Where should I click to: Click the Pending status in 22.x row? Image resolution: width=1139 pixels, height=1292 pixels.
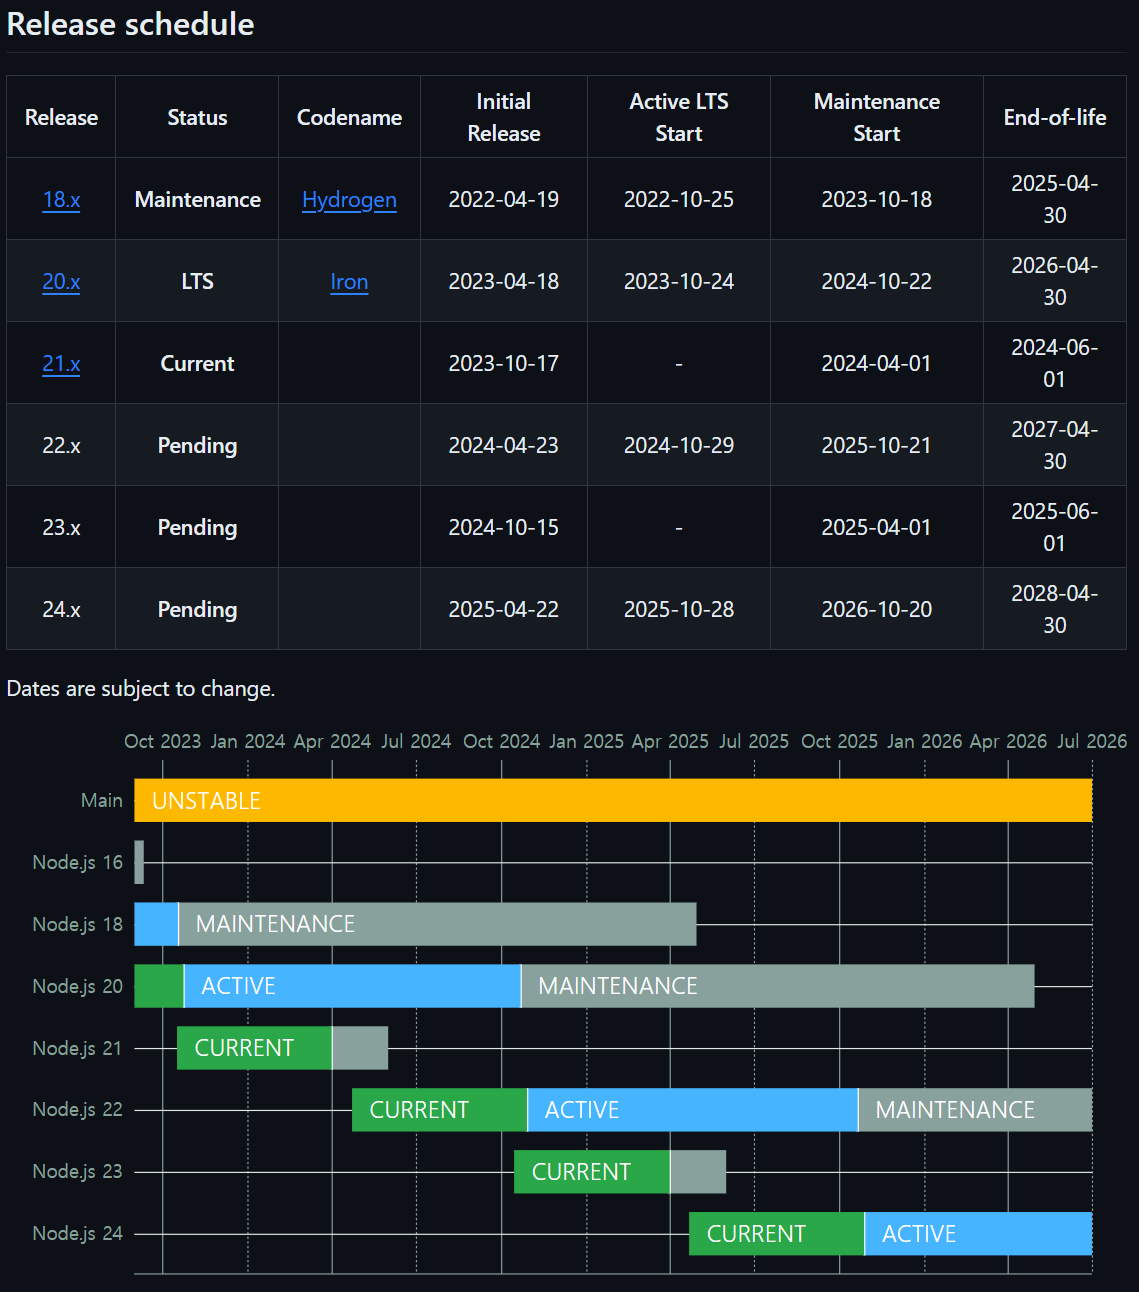tap(197, 445)
